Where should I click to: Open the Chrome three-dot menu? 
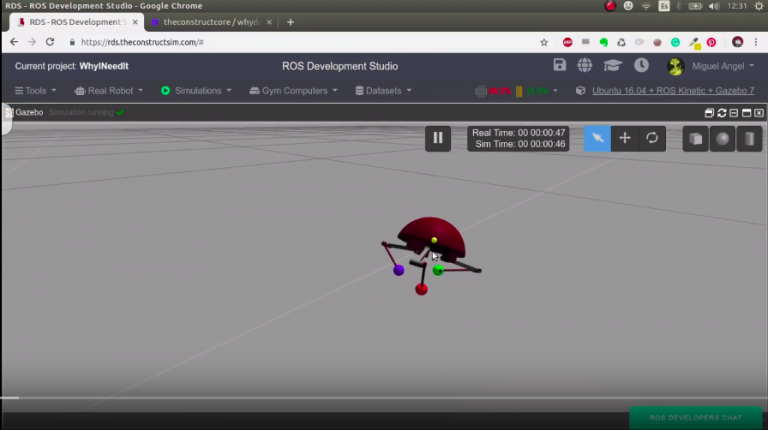click(756, 43)
